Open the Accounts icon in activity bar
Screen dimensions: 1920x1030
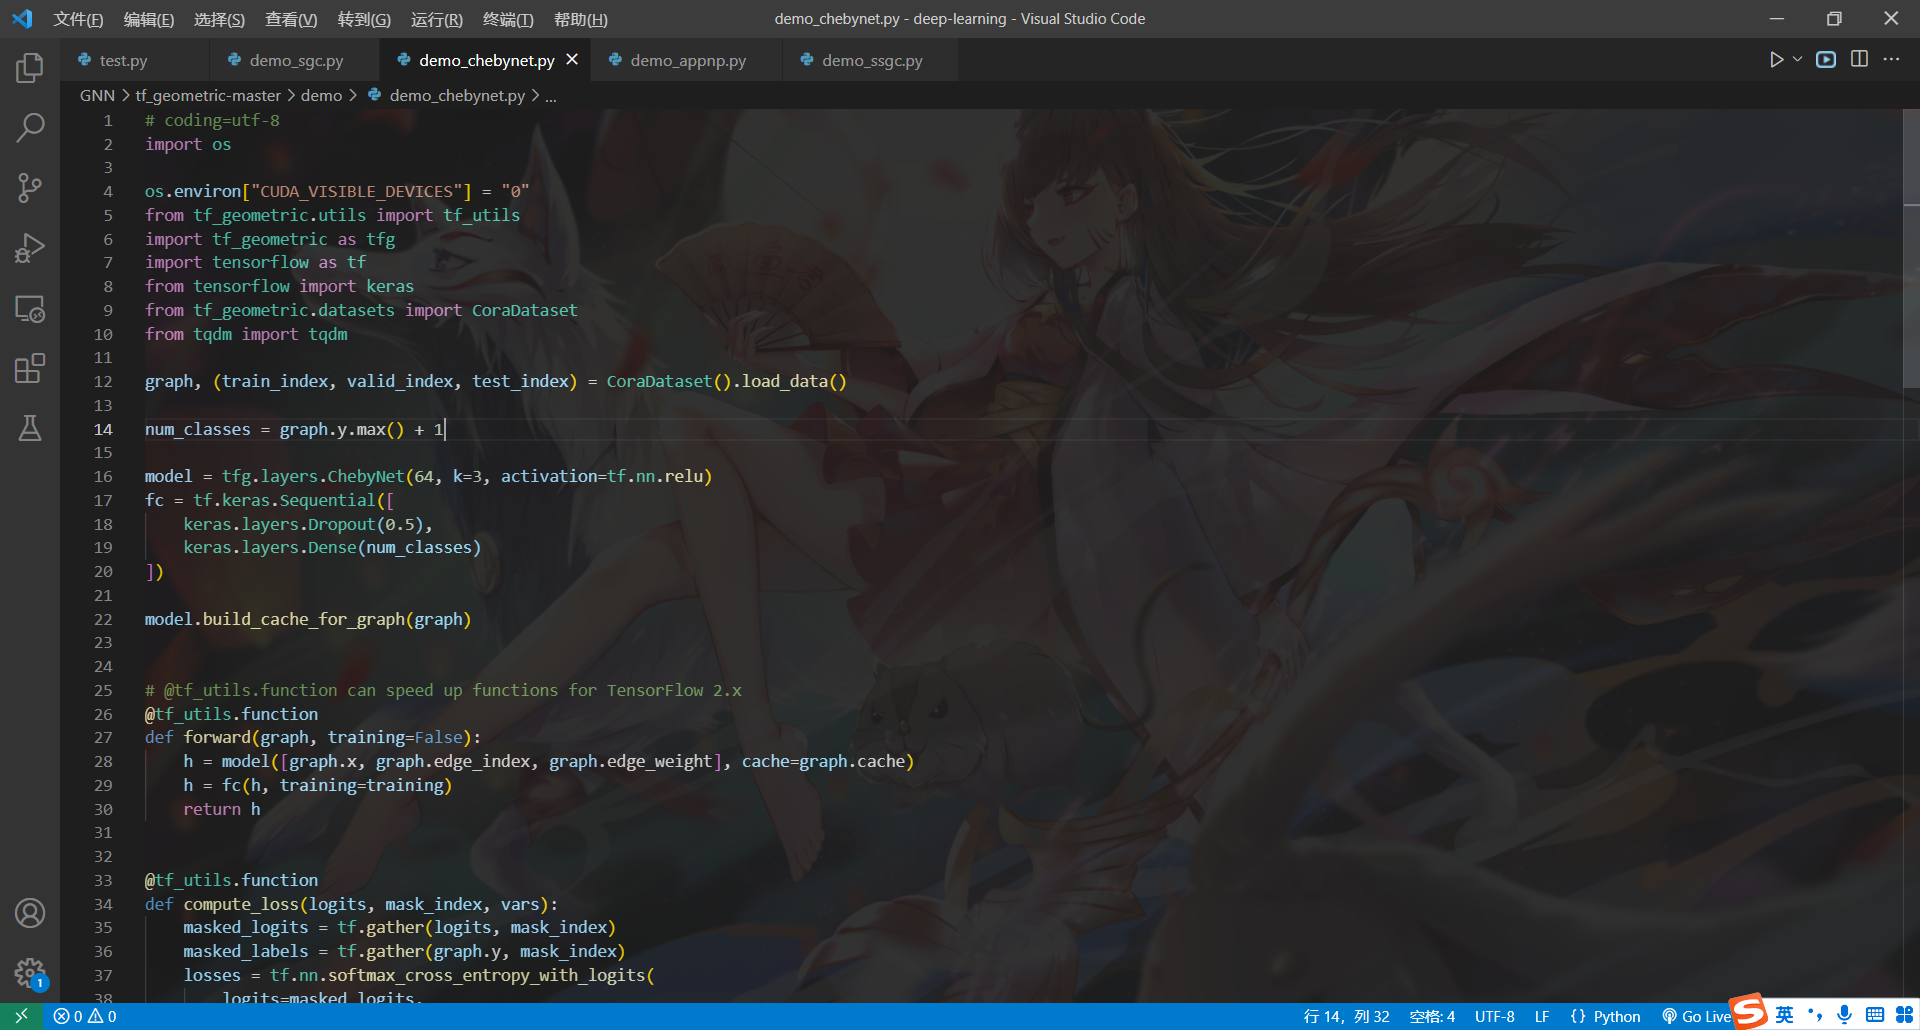tap(29, 913)
